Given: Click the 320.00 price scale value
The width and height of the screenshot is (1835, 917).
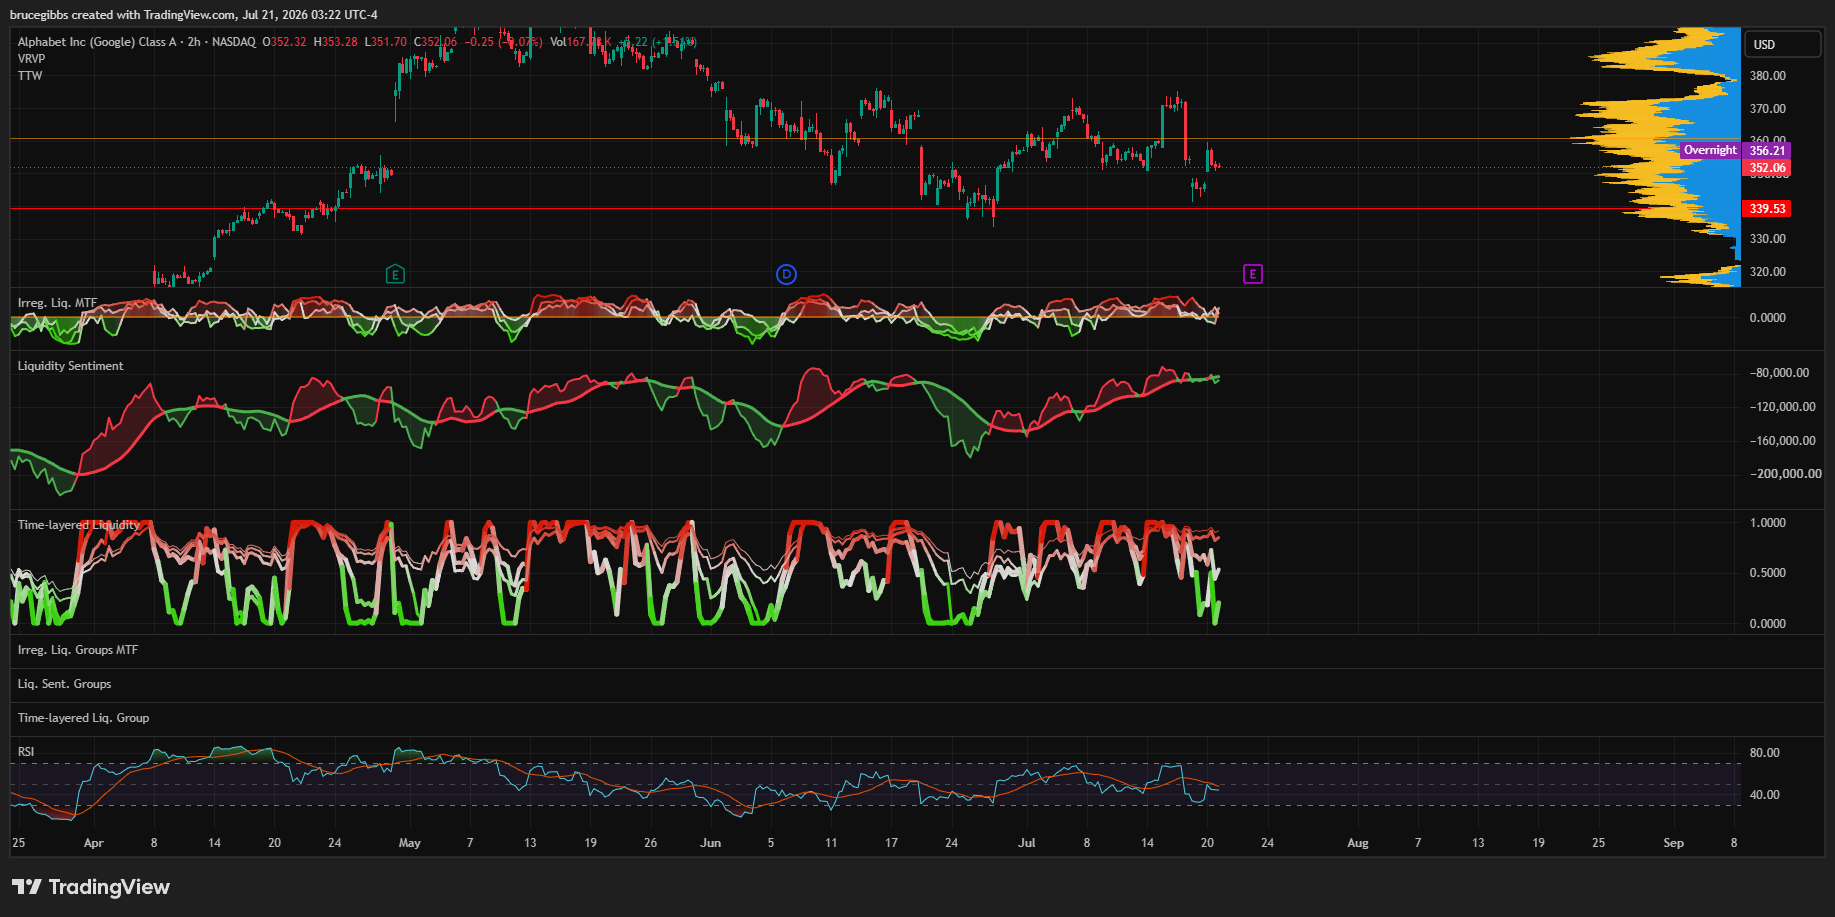Looking at the screenshot, I should point(1768,272).
